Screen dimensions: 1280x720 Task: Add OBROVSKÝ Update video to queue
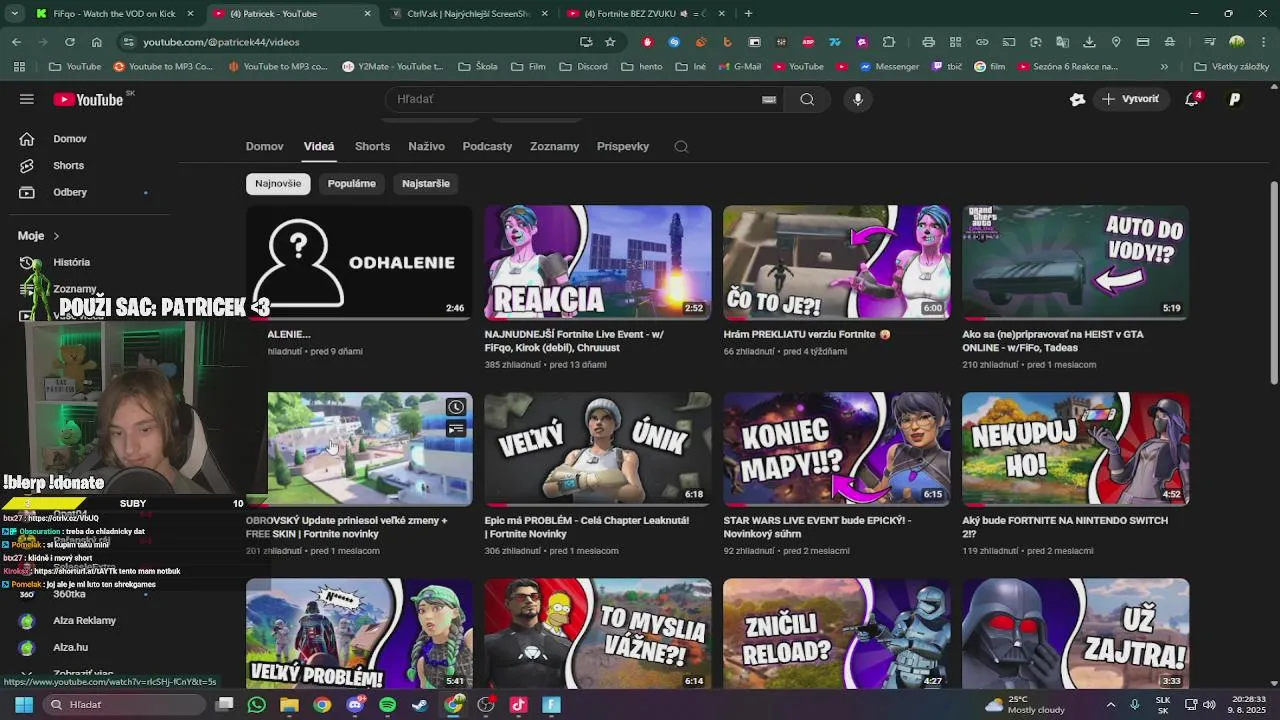click(456, 429)
